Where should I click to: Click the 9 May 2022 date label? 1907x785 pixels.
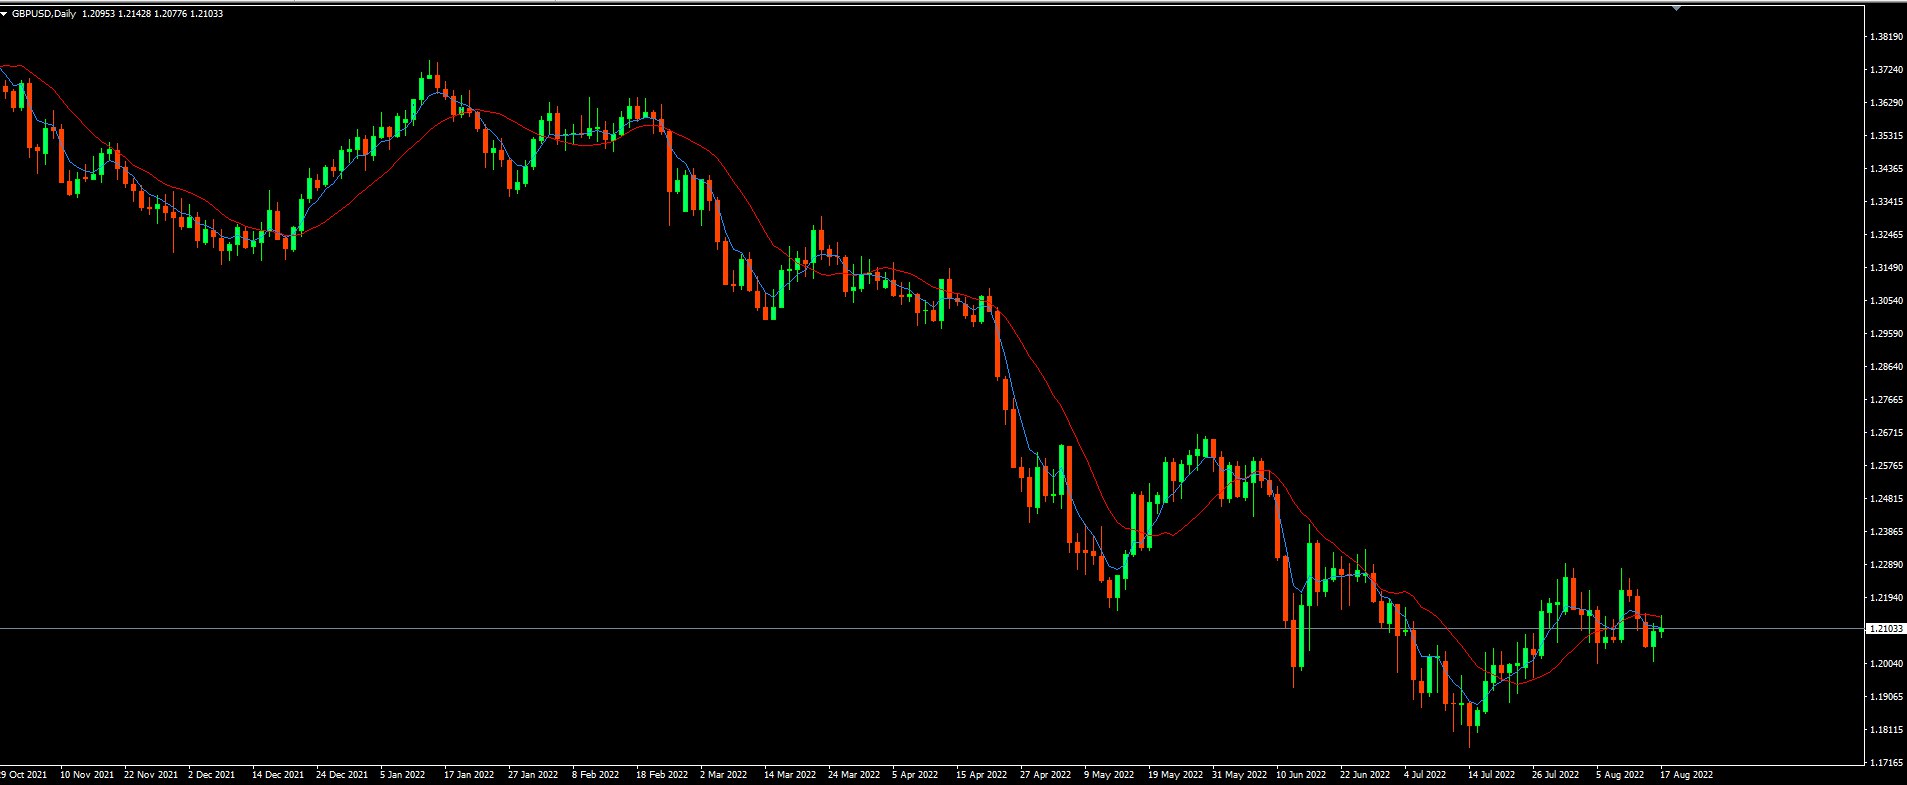coord(1109,775)
